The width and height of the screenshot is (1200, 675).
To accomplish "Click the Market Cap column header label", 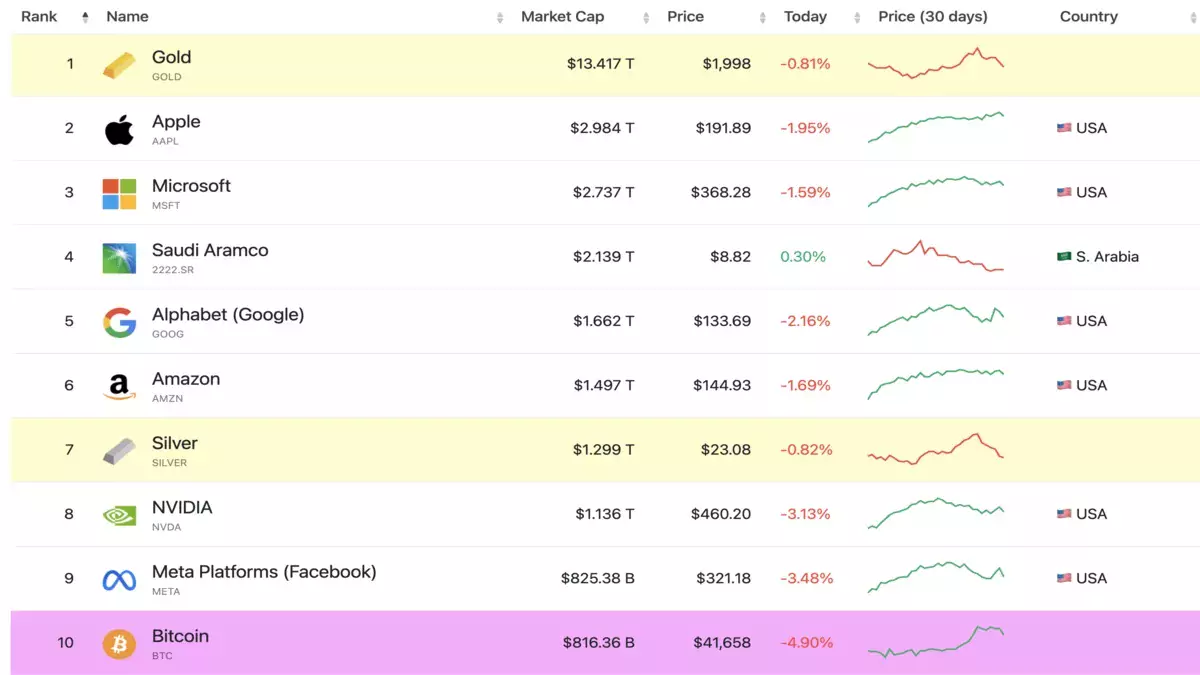I will [x=563, y=17].
